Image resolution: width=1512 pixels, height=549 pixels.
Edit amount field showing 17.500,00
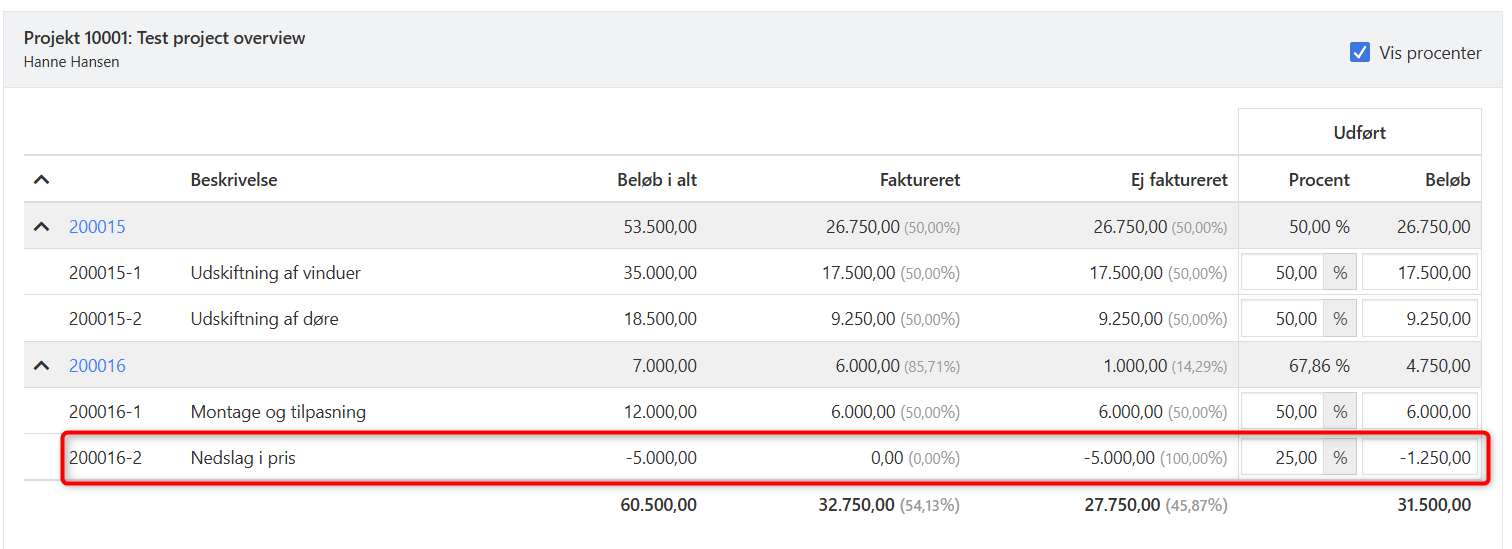pos(1420,273)
